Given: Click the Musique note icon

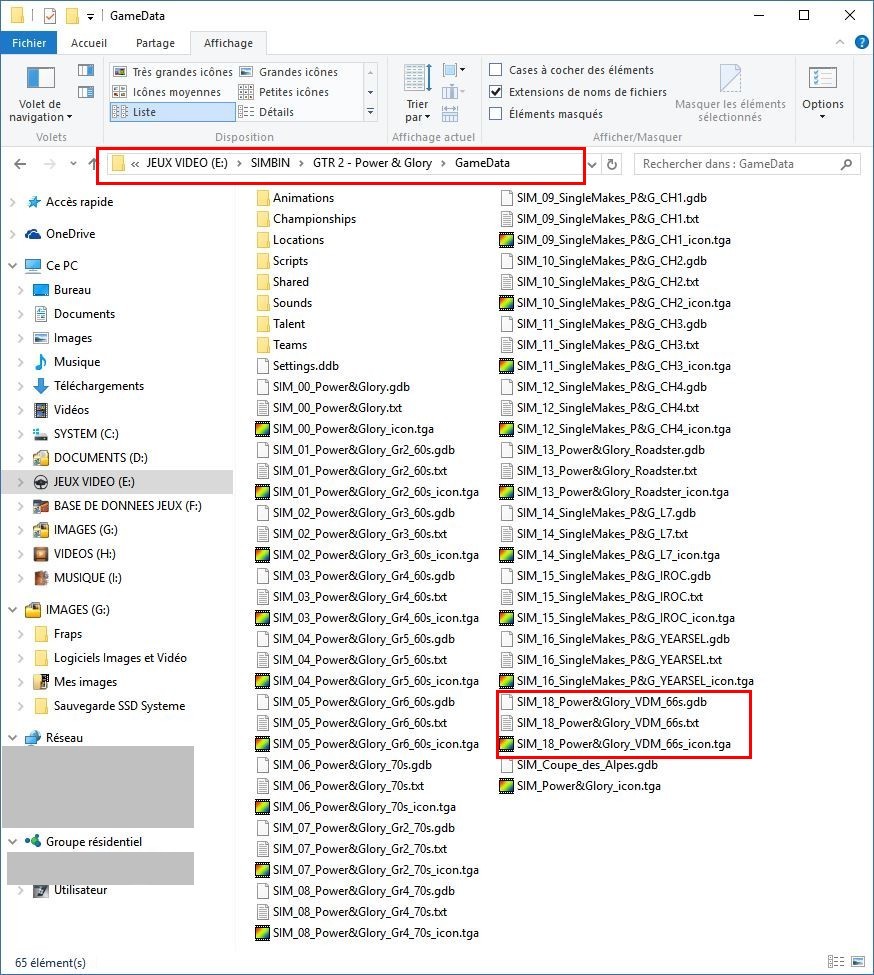Looking at the screenshot, I should click(41, 362).
